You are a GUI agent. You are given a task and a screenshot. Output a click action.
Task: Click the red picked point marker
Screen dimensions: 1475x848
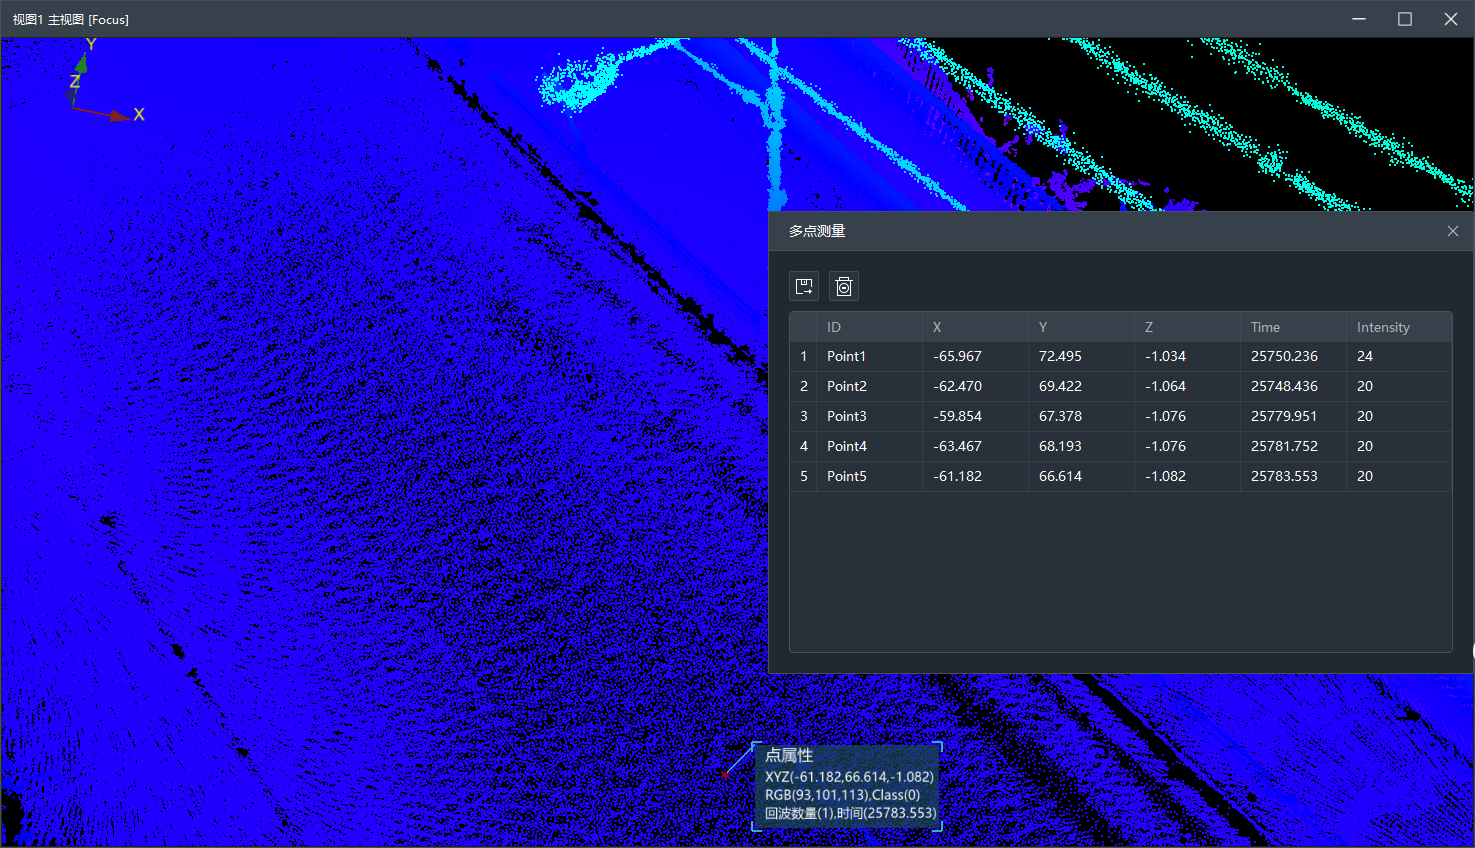[725, 774]
